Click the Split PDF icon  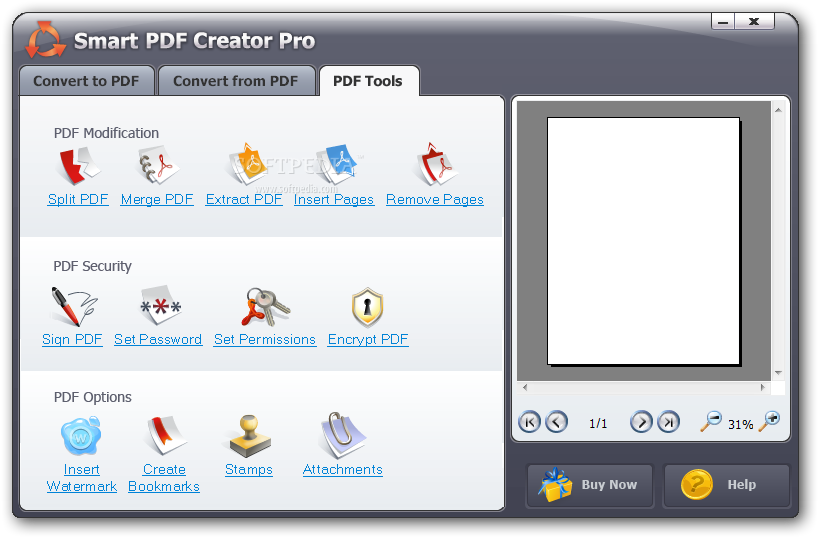tap(78, 166)
